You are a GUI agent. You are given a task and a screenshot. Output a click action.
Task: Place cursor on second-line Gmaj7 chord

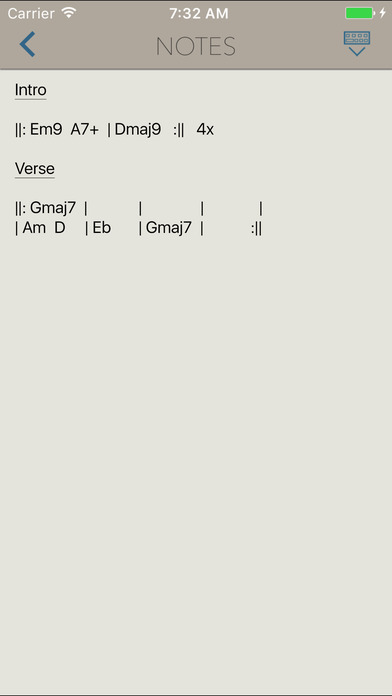pyautogui.click(x=169, y=228)
